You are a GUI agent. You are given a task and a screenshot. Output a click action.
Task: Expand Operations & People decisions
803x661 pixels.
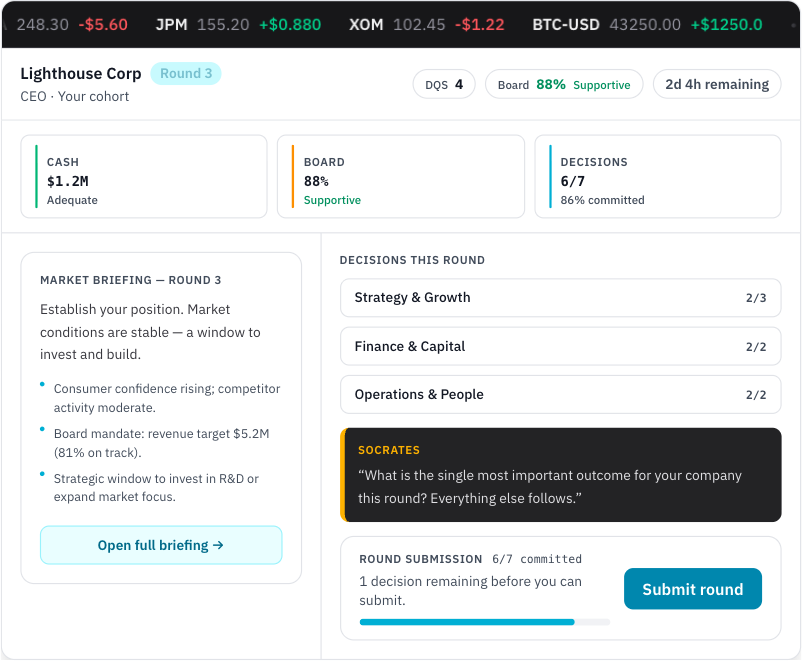coord(560,395)
